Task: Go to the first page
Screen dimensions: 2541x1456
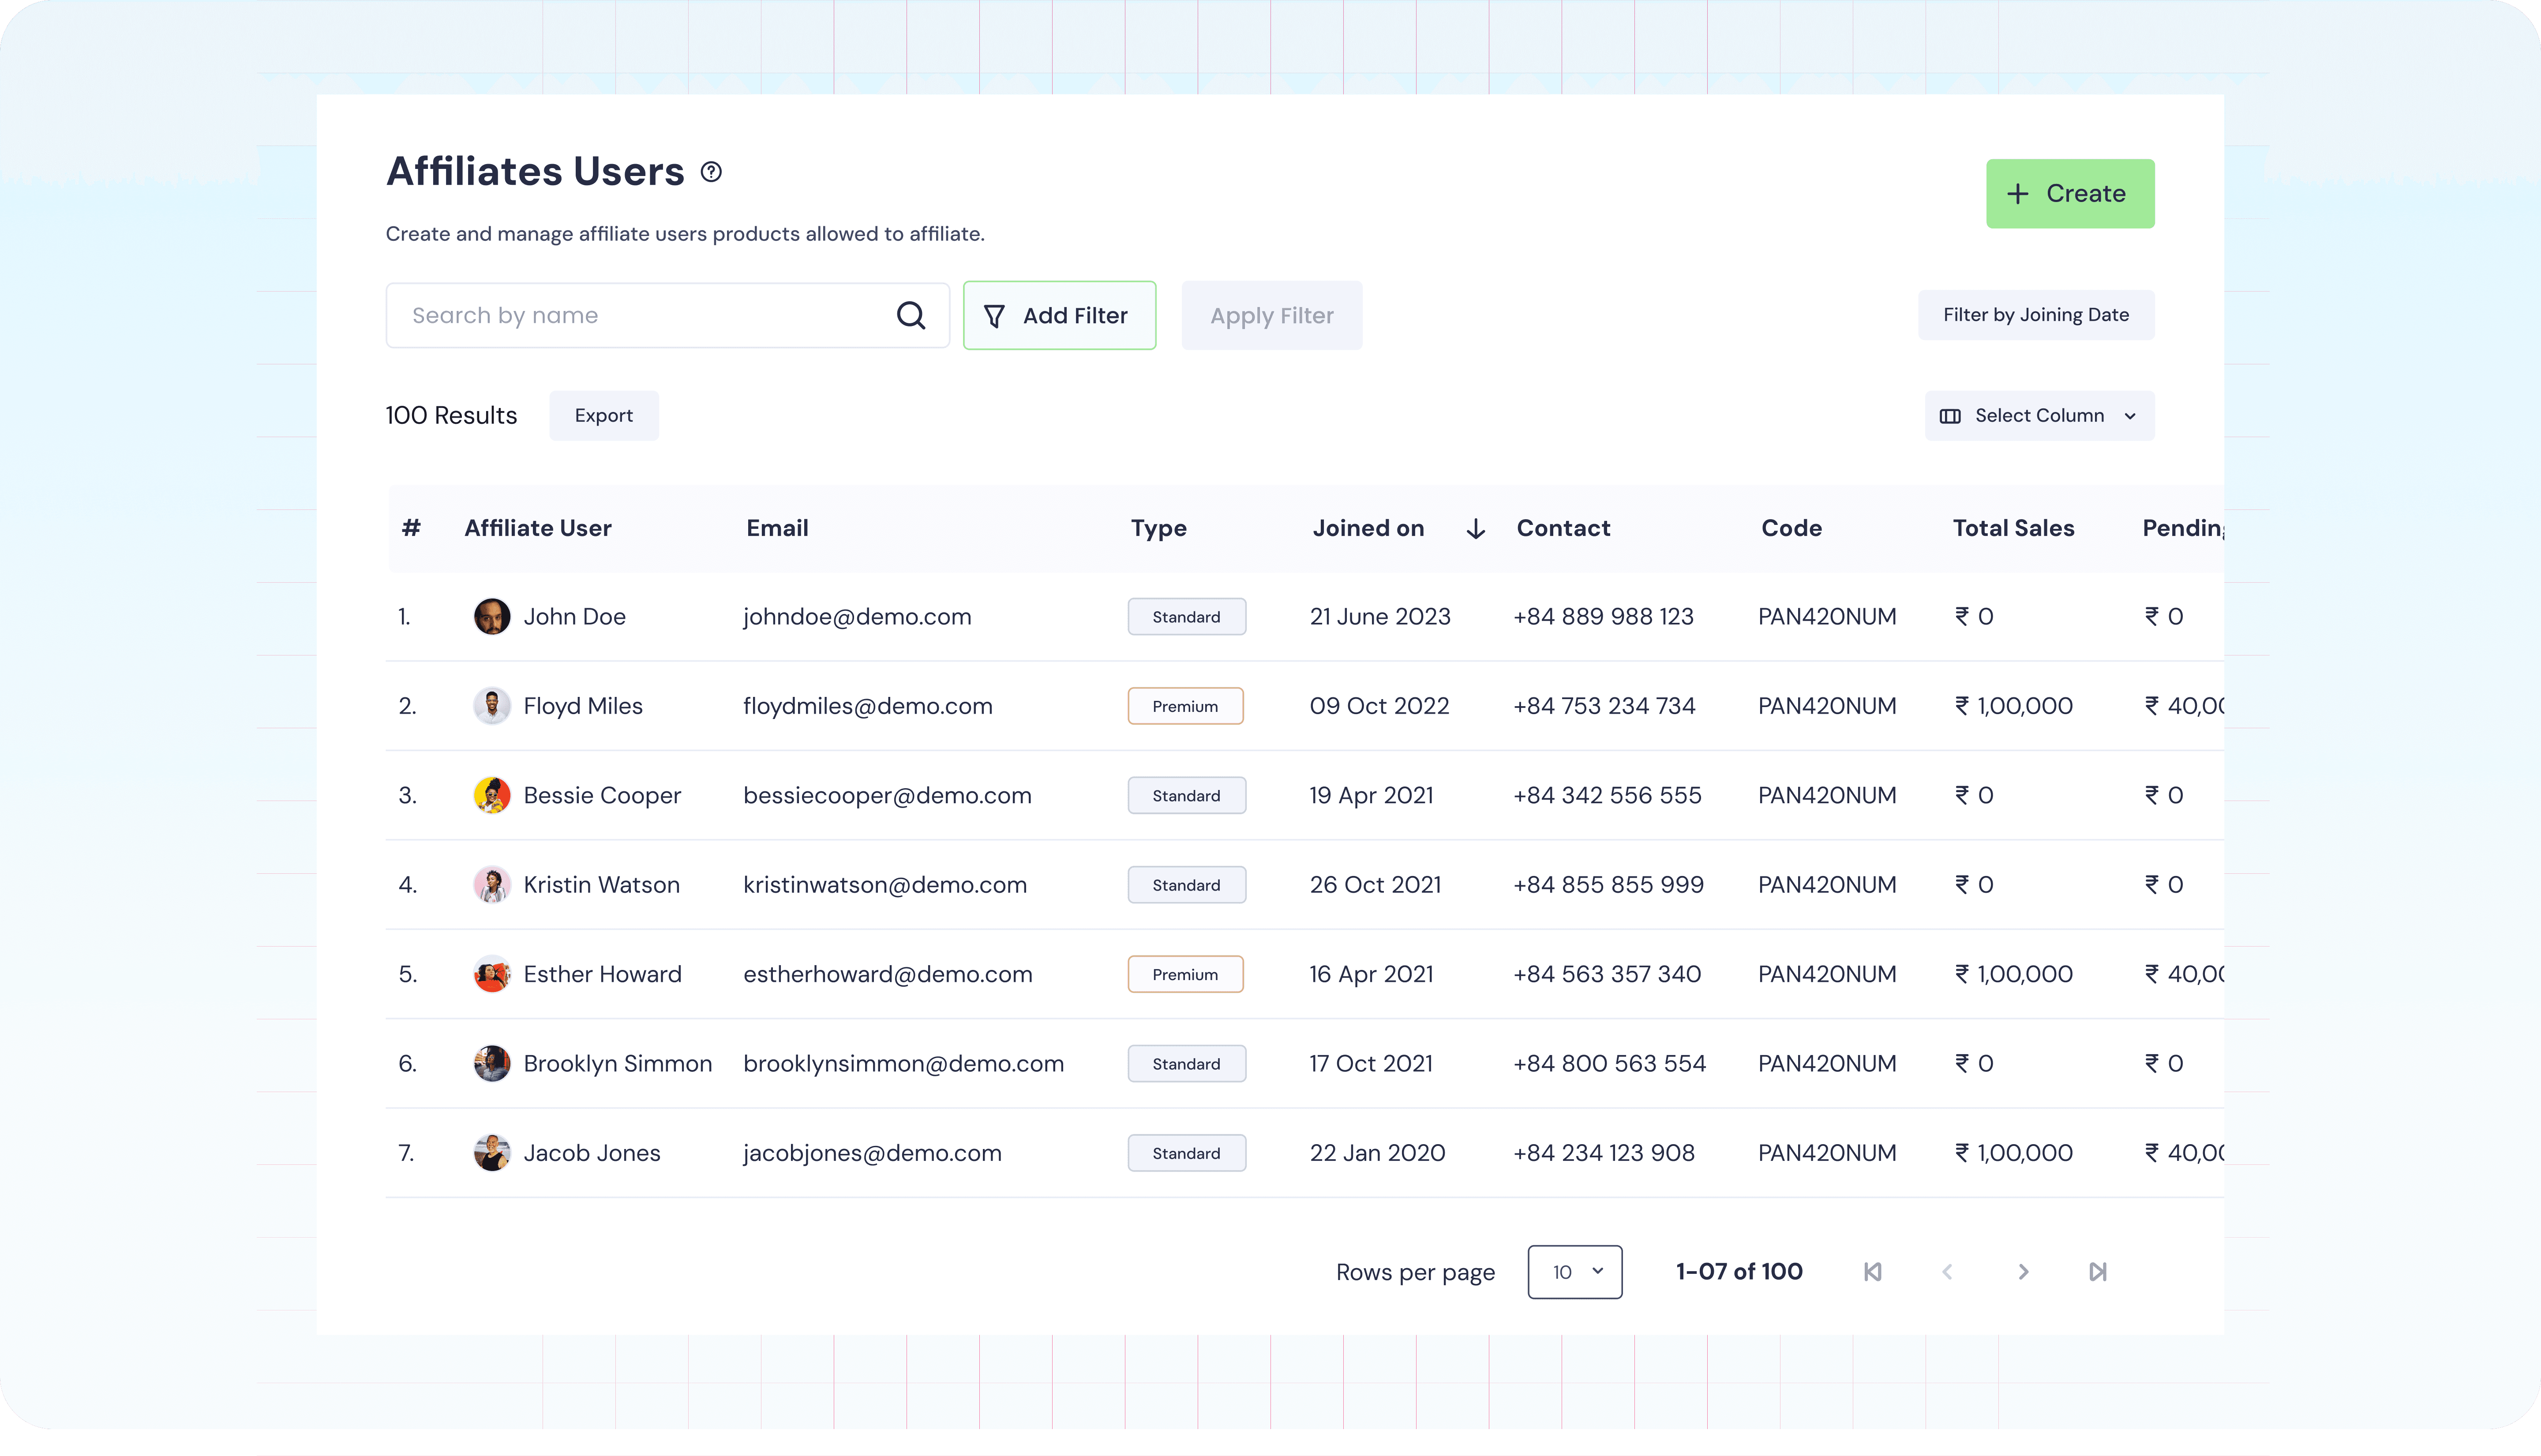Action: [x=1872, y=1272]
